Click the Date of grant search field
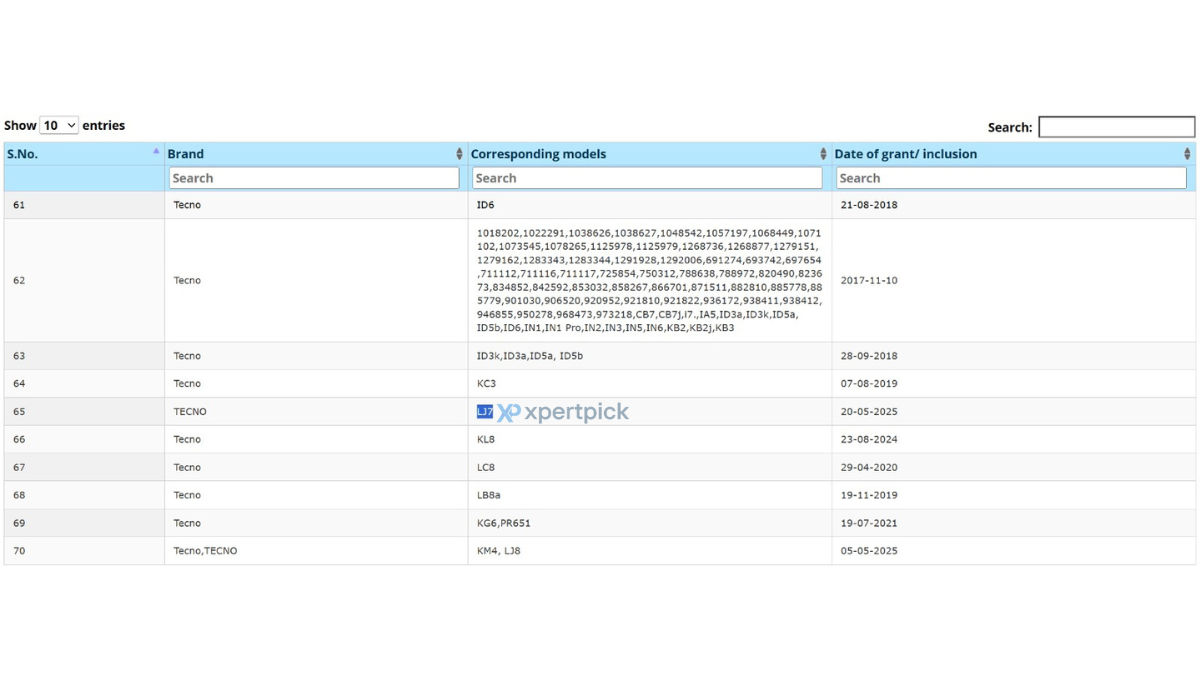The height and width of the screenshot is (680, 1200). coord(1011,178)
